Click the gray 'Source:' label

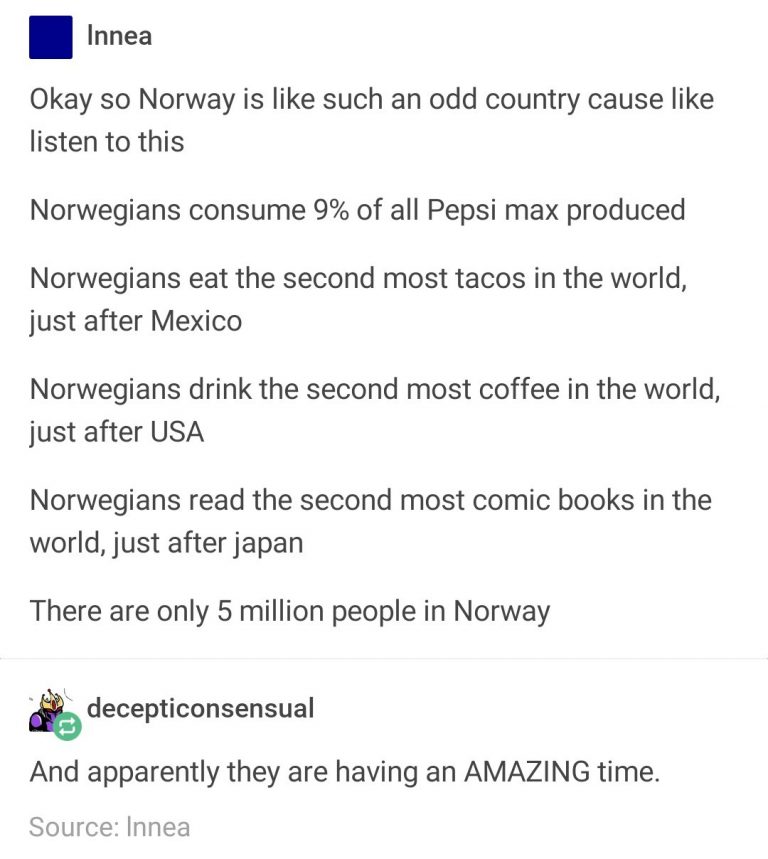pos(73,827)
